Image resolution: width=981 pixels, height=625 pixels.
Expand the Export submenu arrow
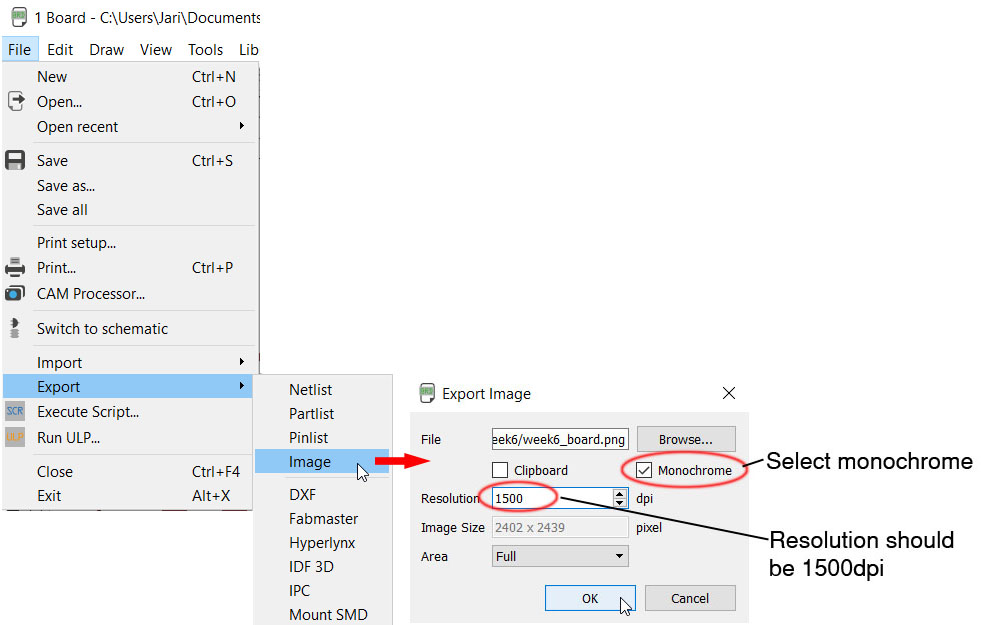click(x=242, y=386)
